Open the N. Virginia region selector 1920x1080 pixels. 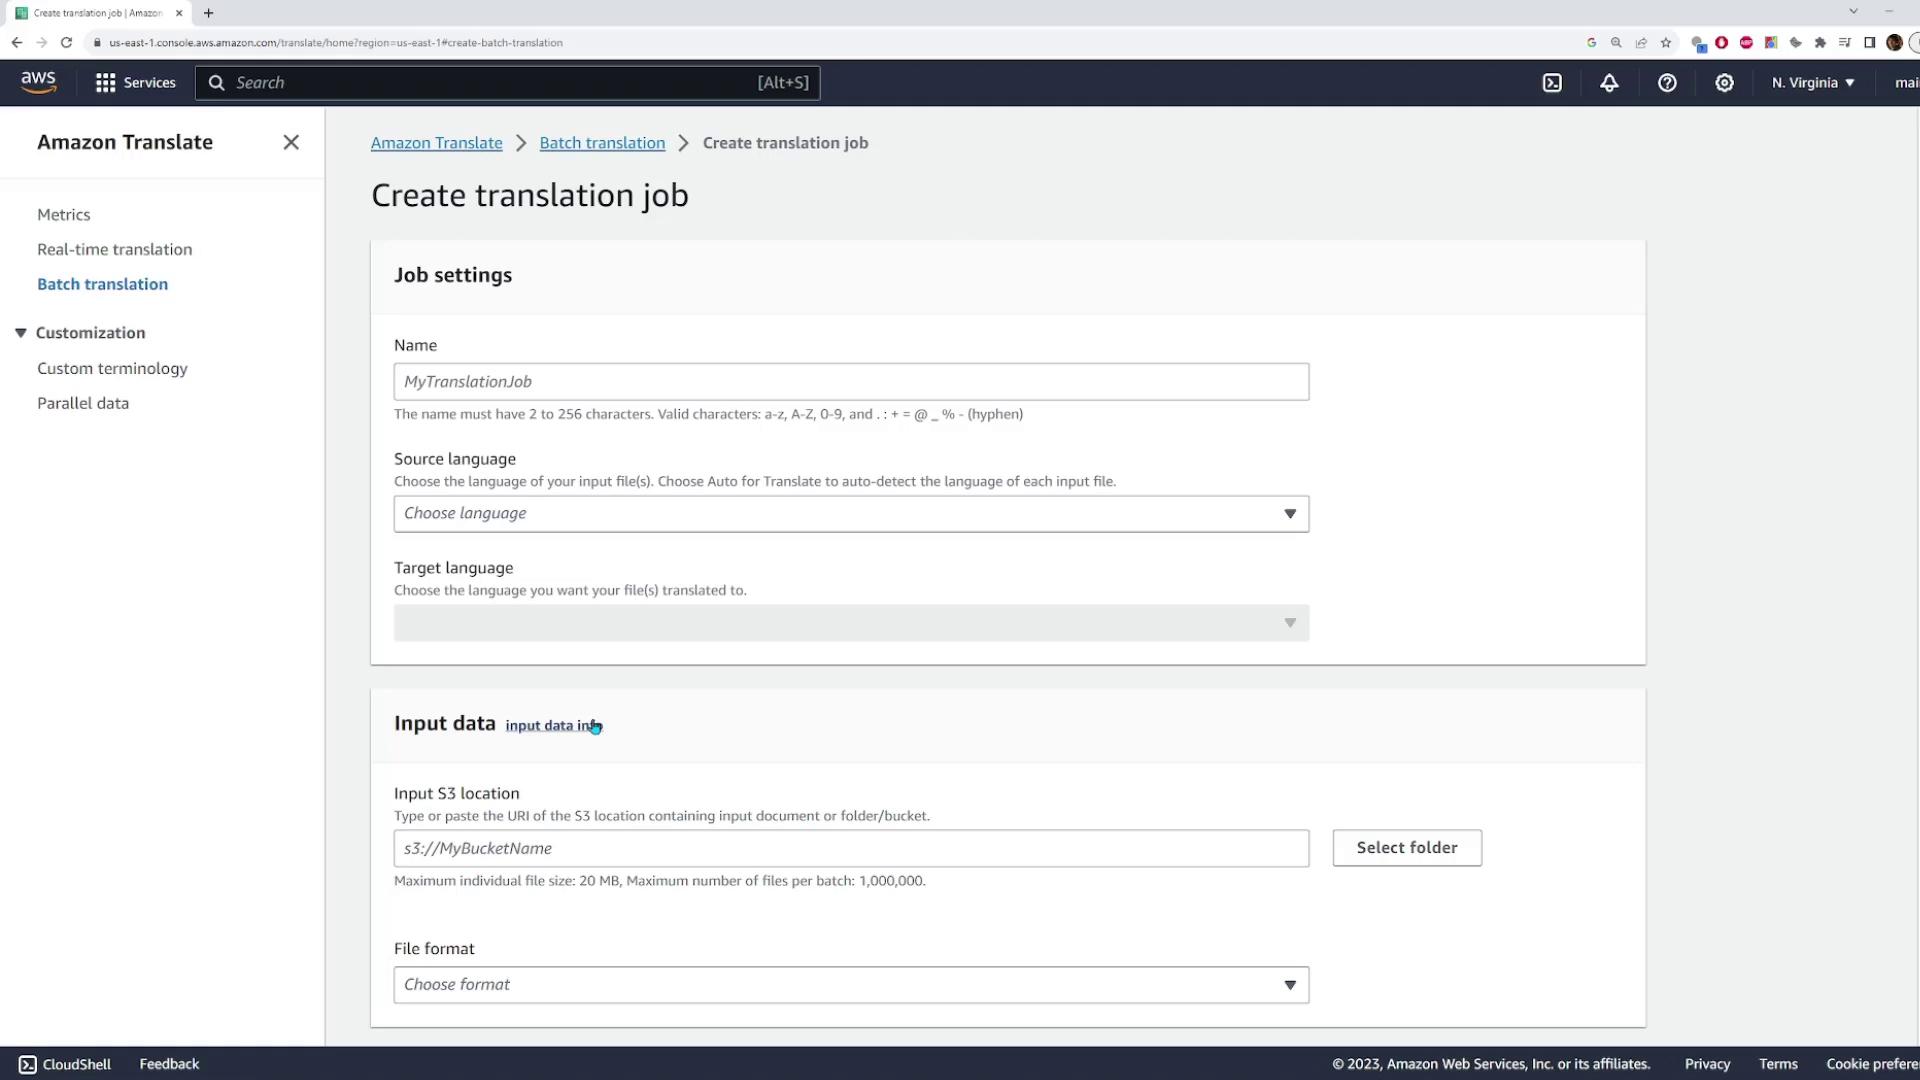point(1812,83)
